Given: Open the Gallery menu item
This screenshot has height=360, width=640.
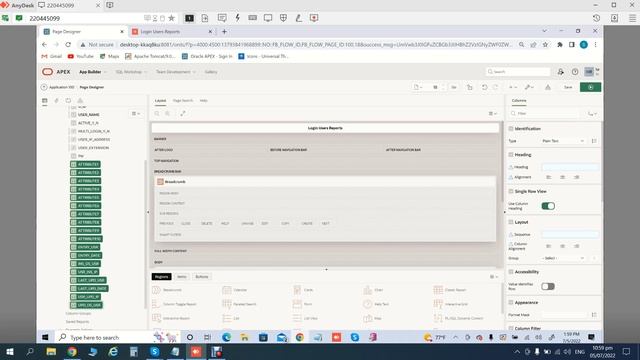Looking at the screenshot, I should coord(211,72).
